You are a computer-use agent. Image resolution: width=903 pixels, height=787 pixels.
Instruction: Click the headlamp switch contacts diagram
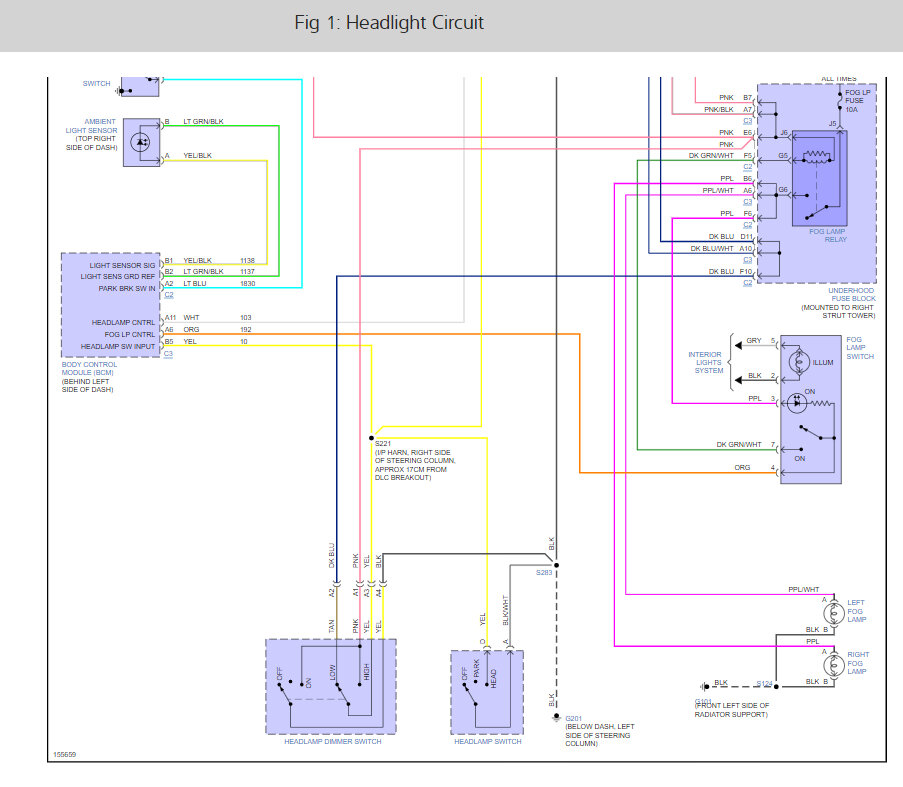(487, 692)
